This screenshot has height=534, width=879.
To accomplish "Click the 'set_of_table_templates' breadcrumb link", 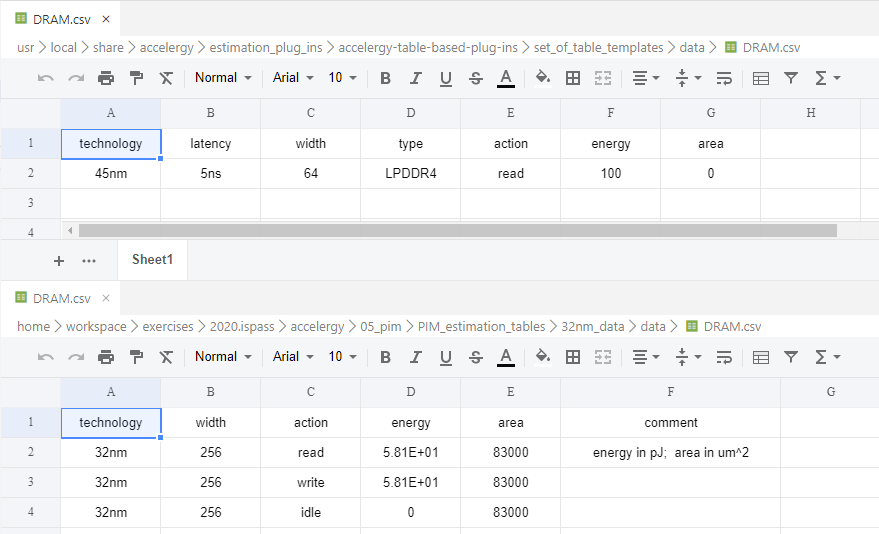I will coord(598,47).
